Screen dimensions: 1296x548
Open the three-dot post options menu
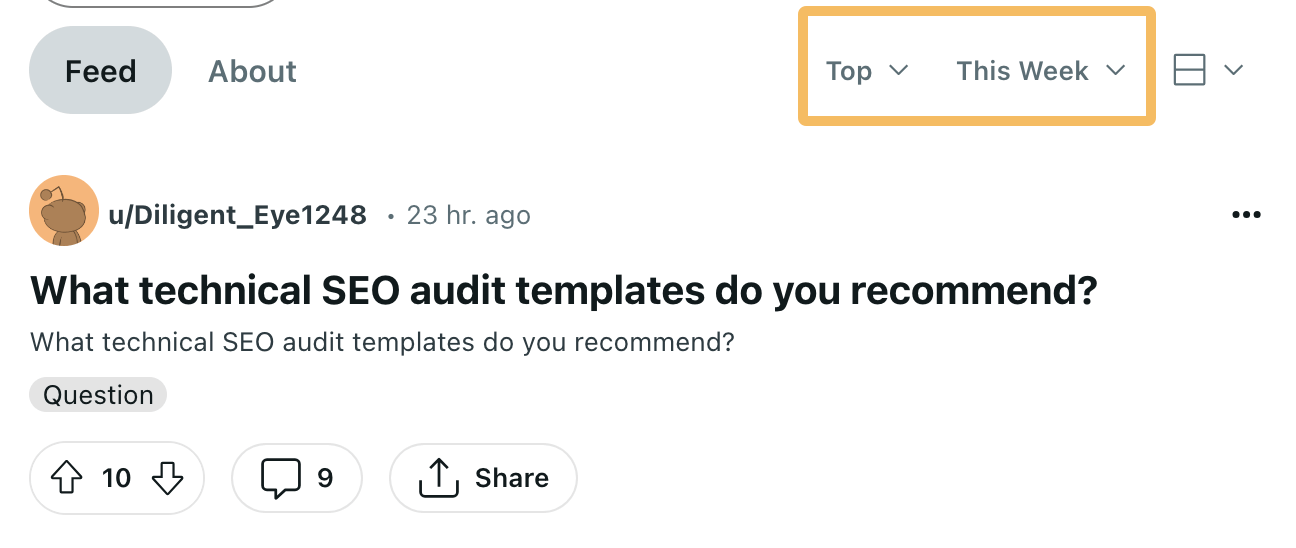pos(1246,215)
